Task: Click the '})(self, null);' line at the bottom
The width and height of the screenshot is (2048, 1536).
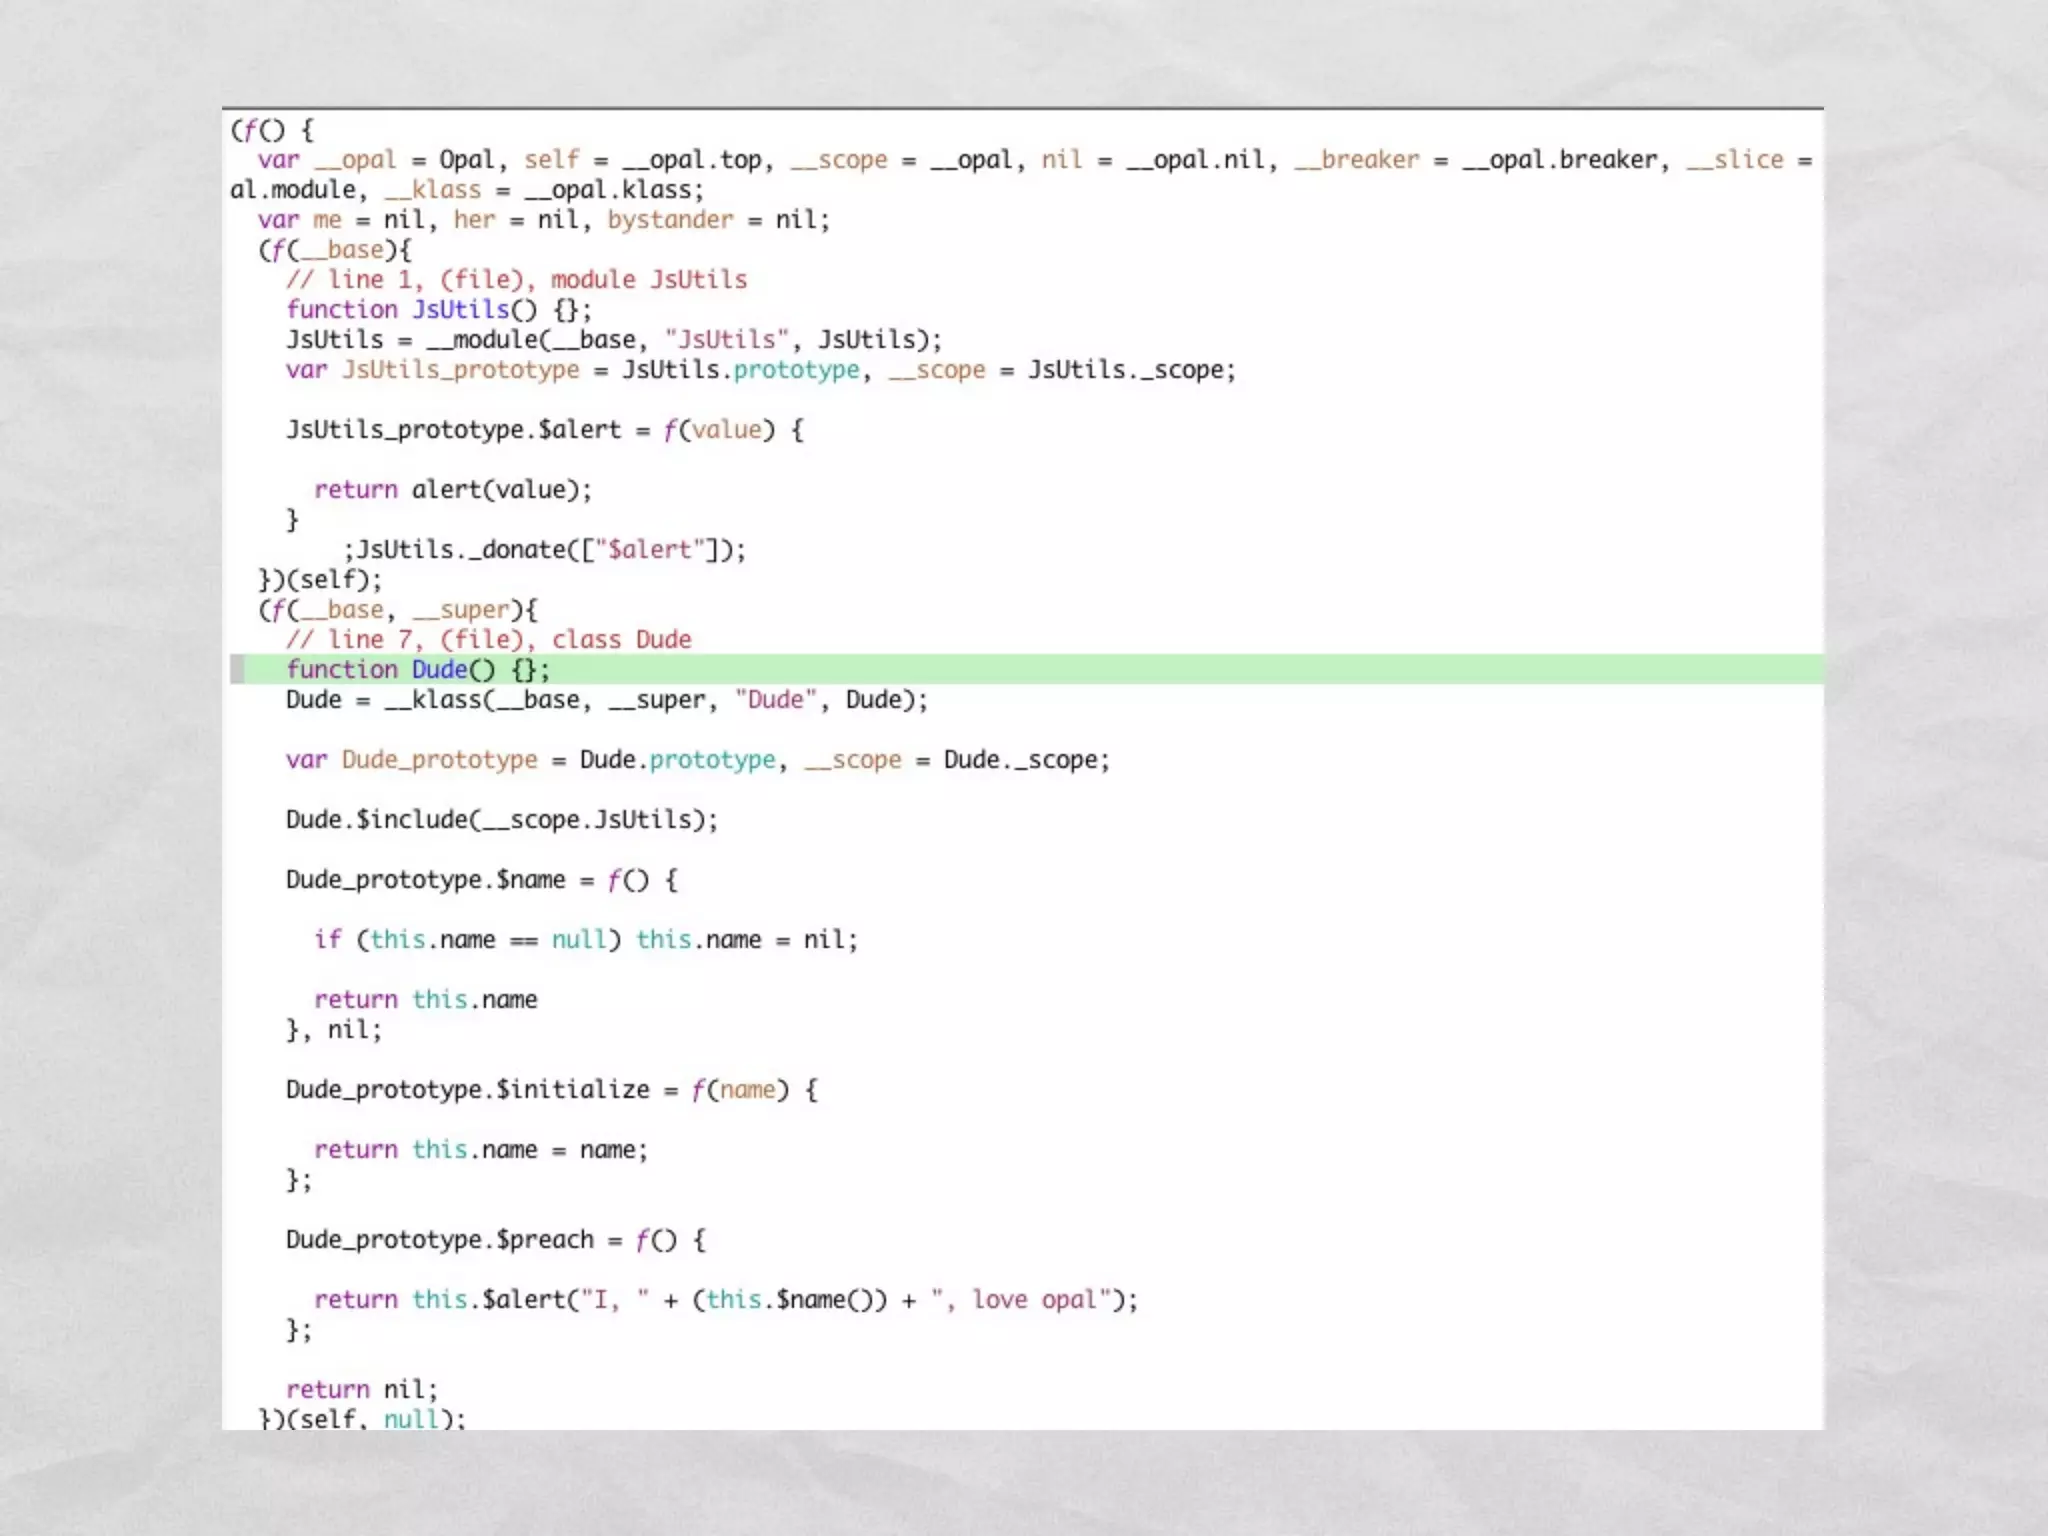Action: pos(362,1417)
